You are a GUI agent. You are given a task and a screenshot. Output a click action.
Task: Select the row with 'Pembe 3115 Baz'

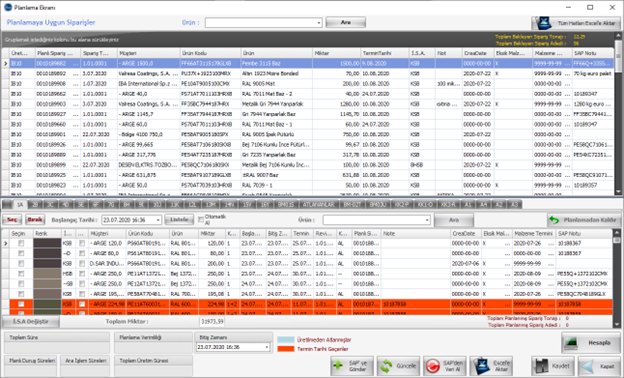point(311,63)
